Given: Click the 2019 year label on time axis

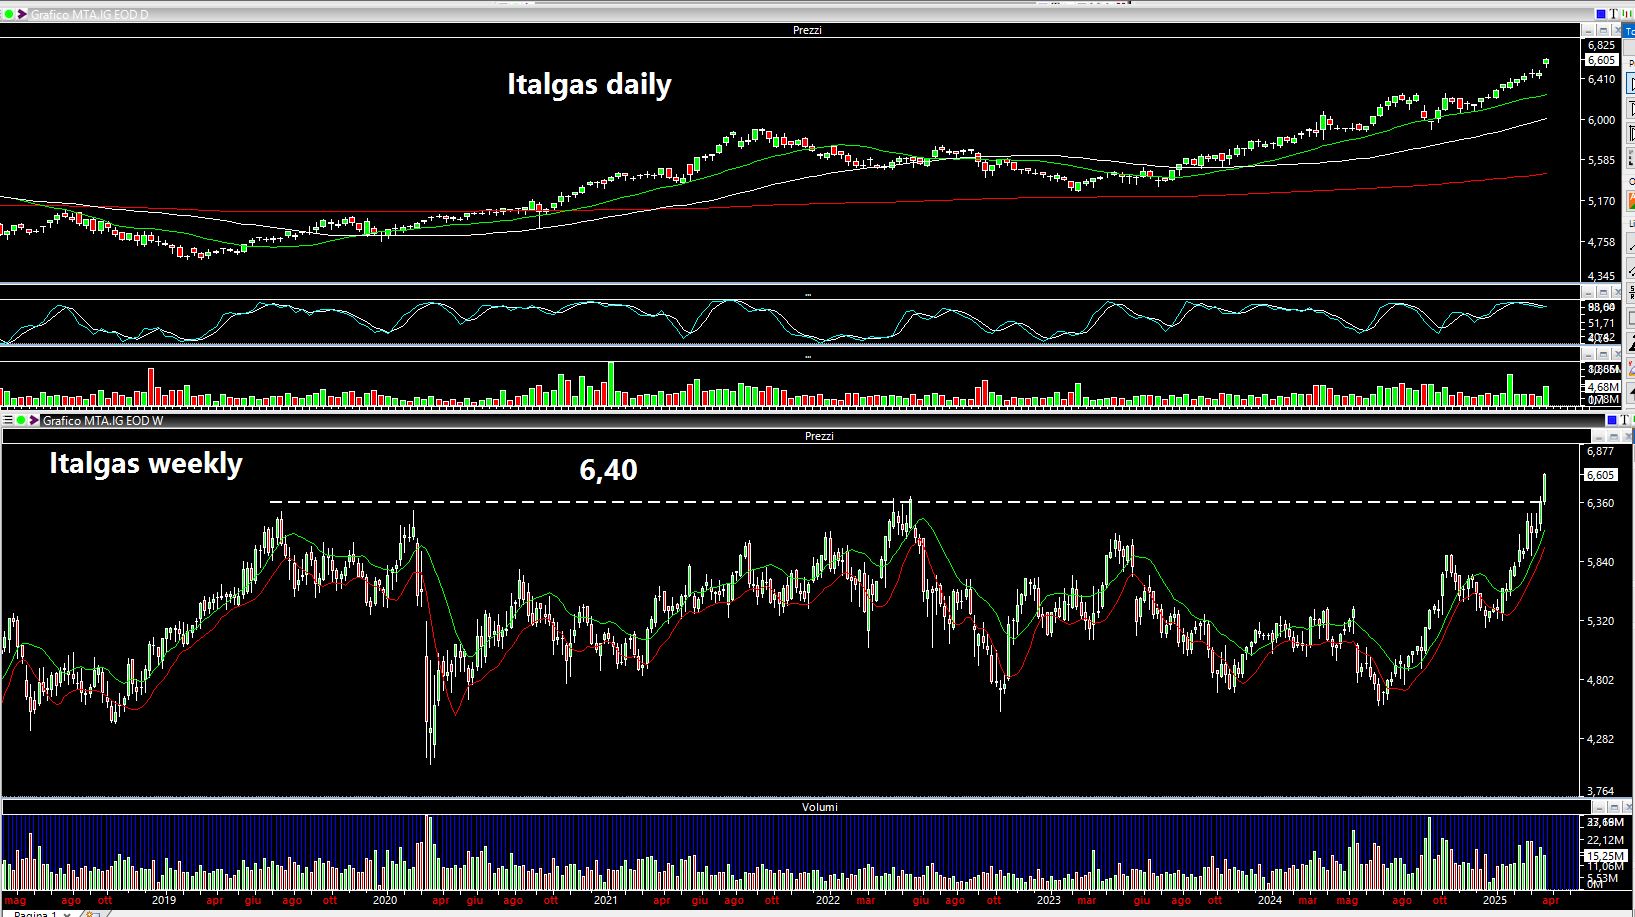Looking at the screenshot, I should [x=164, y=900].
